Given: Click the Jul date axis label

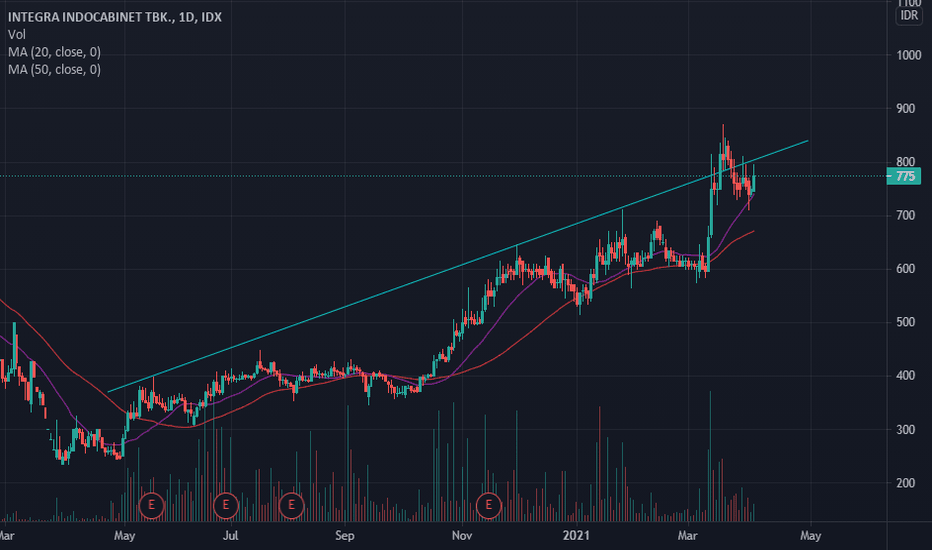Looking at the screenshot, I should [231, 536].
